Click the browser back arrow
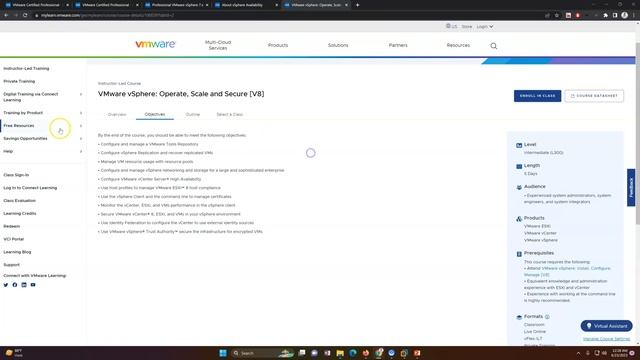The image size is (640, 360). (6, 15)
